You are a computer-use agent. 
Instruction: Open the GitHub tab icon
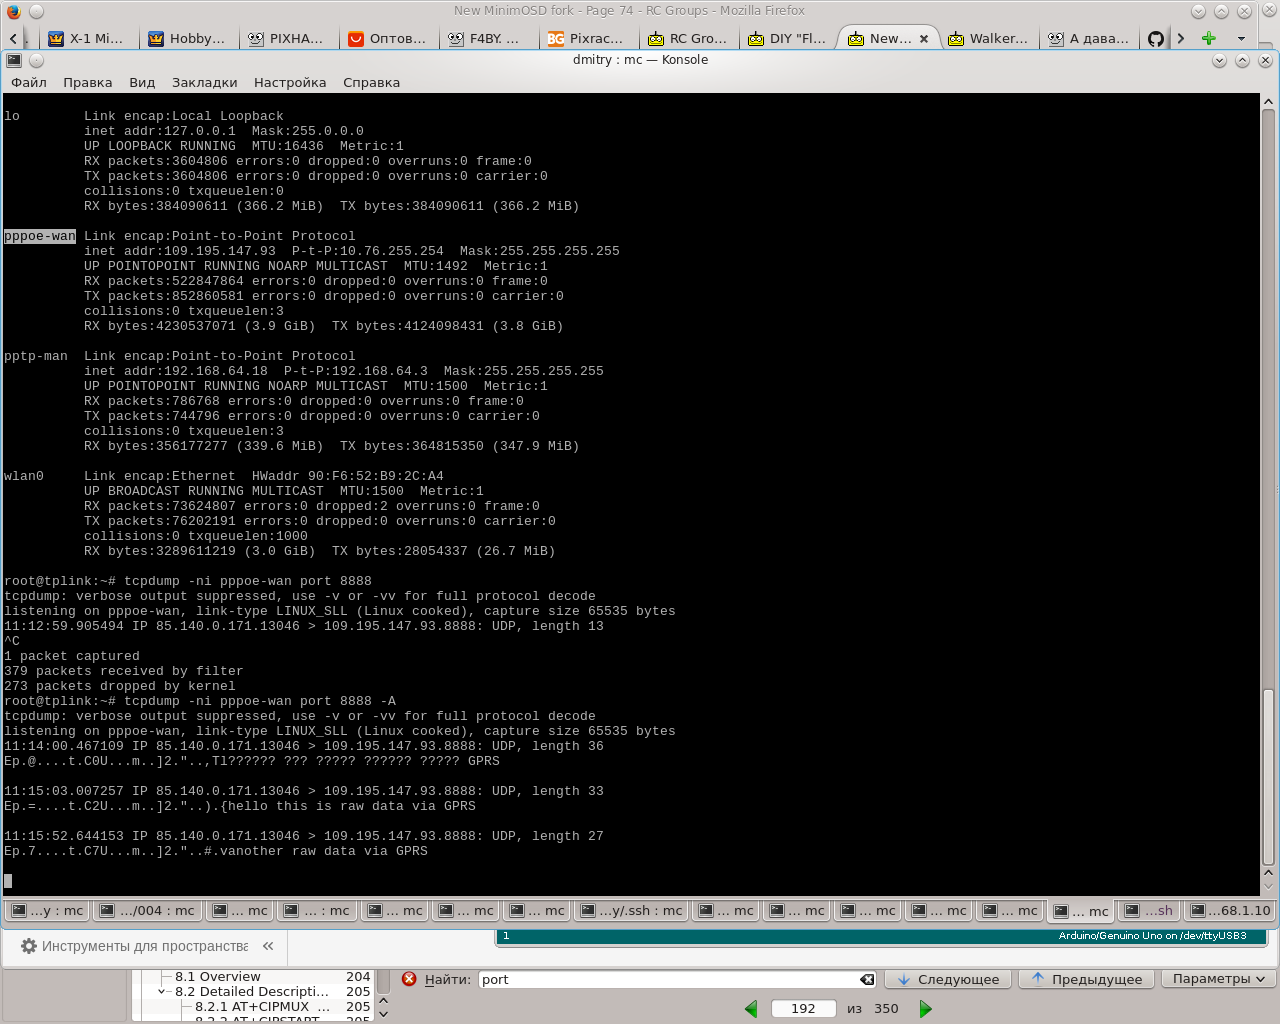[x=1156, y=39]
